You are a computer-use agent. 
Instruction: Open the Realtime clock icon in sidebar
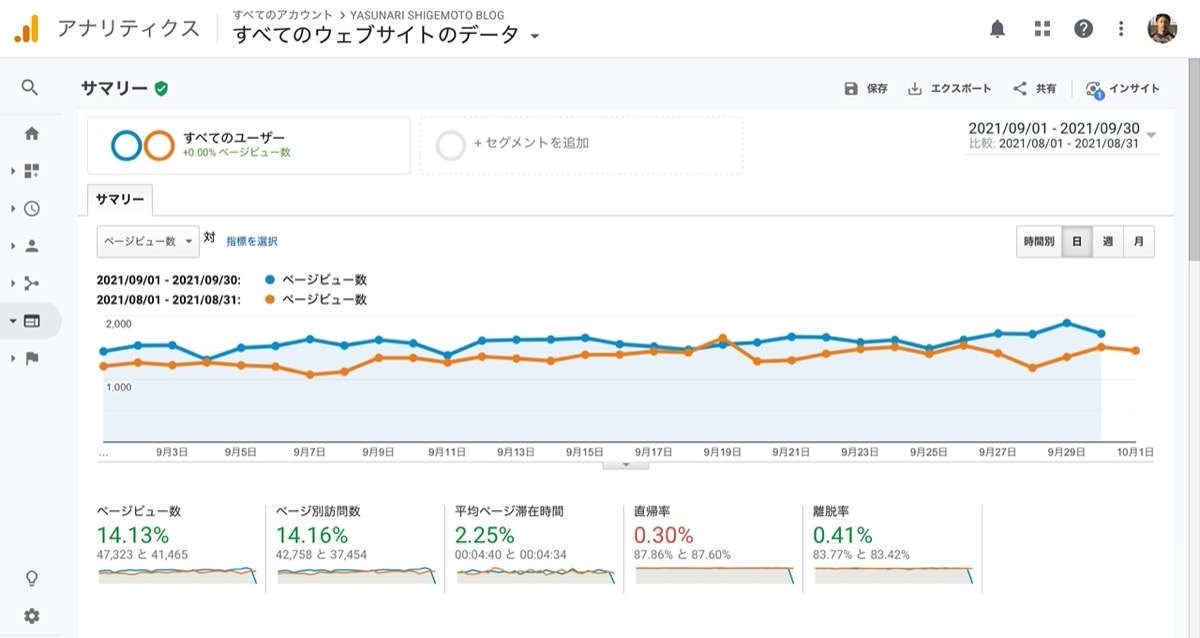pyautogui.click(x=32, y=209)
